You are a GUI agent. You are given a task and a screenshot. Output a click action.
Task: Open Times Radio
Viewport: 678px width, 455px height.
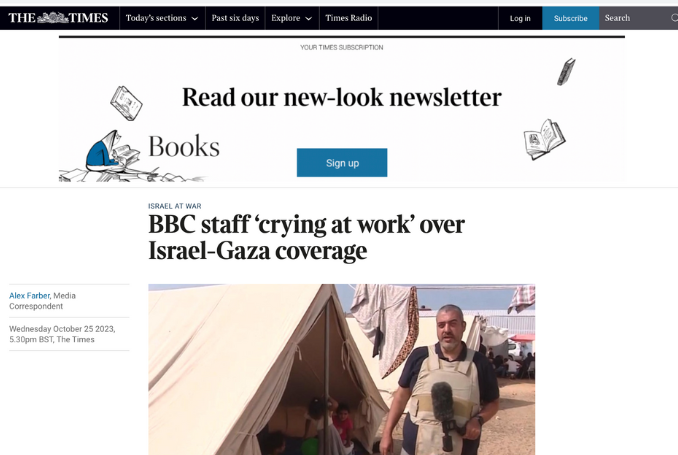[x=349, y=18]
